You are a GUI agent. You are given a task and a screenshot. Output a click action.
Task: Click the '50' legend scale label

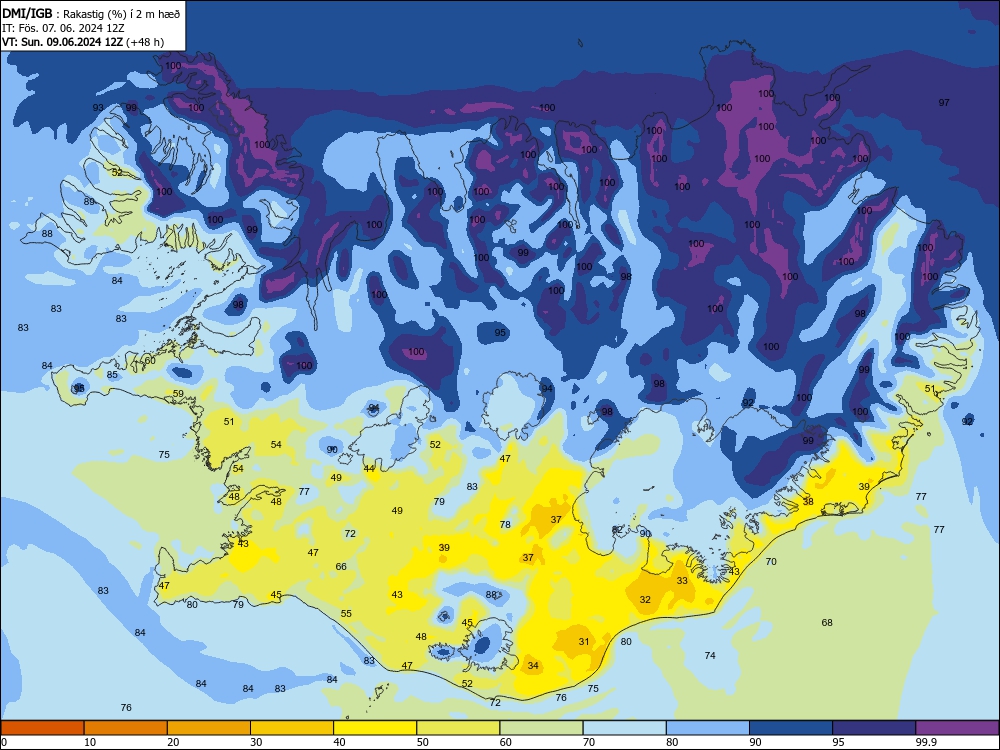click(x=423, y=742)
